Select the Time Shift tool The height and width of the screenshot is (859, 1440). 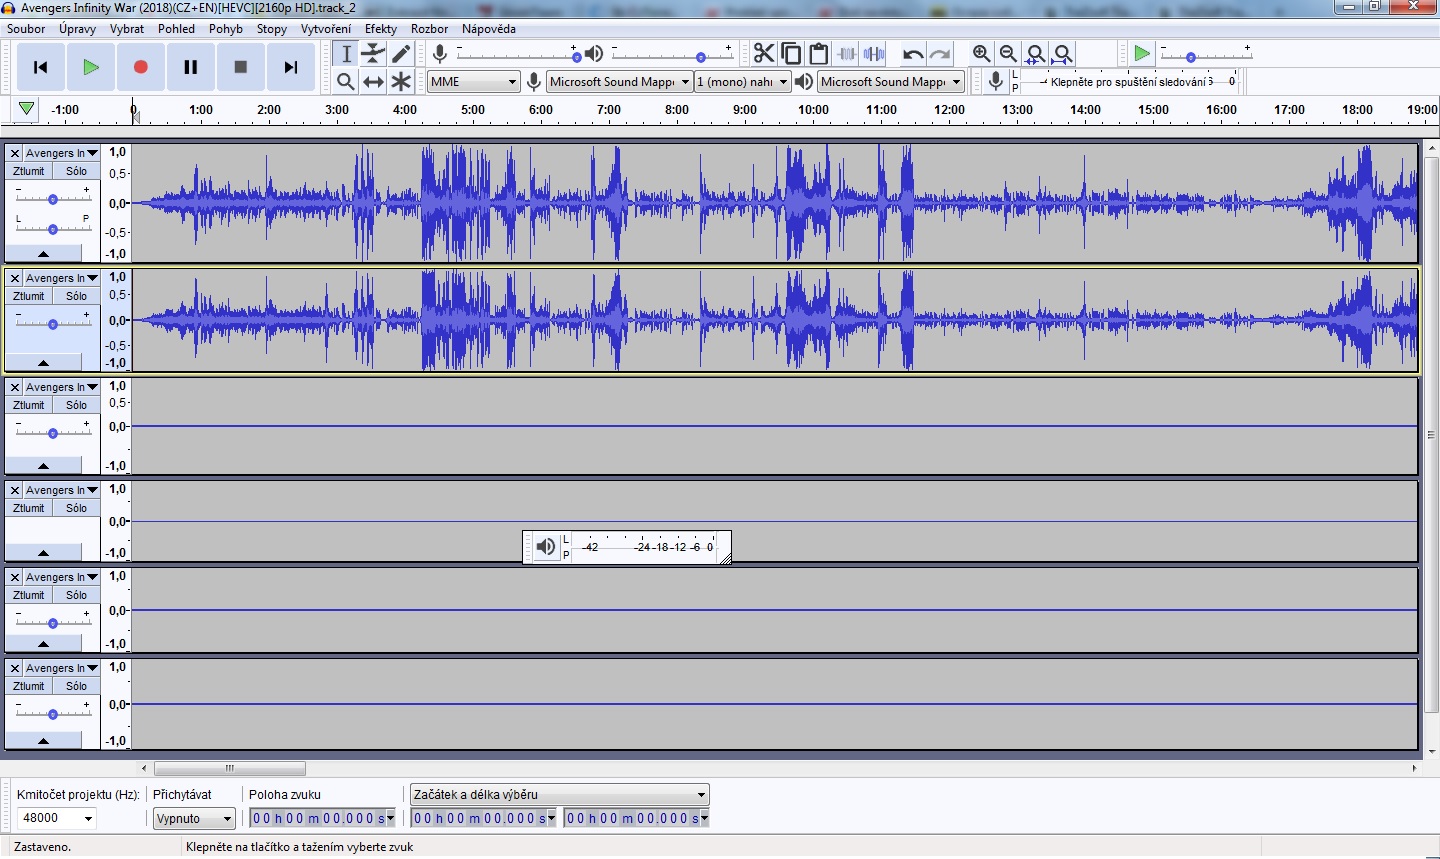point(373,82)
